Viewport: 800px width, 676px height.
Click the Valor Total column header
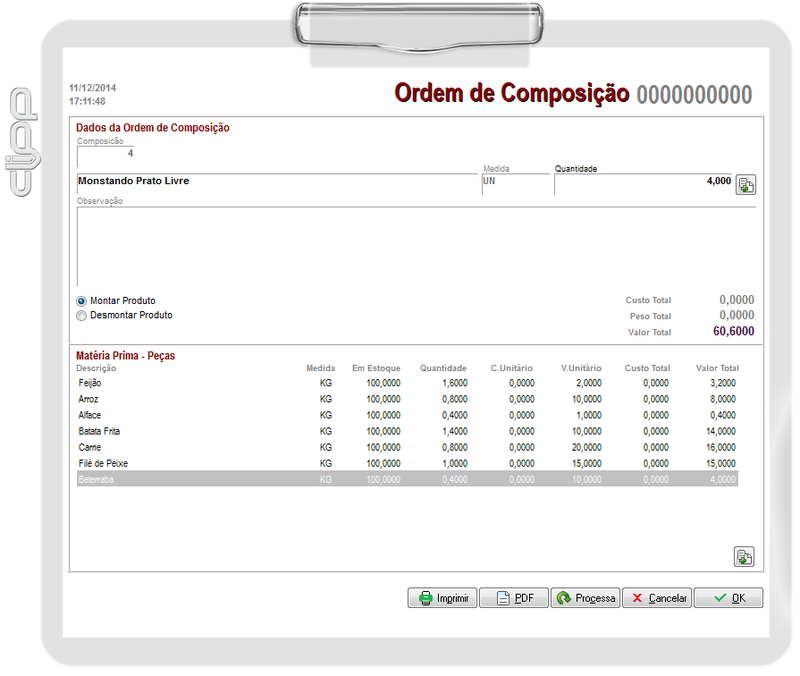(x=717, y=368)
